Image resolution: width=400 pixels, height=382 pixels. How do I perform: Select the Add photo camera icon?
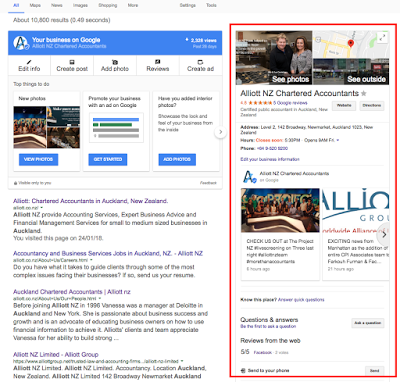(x=115, y=62)
